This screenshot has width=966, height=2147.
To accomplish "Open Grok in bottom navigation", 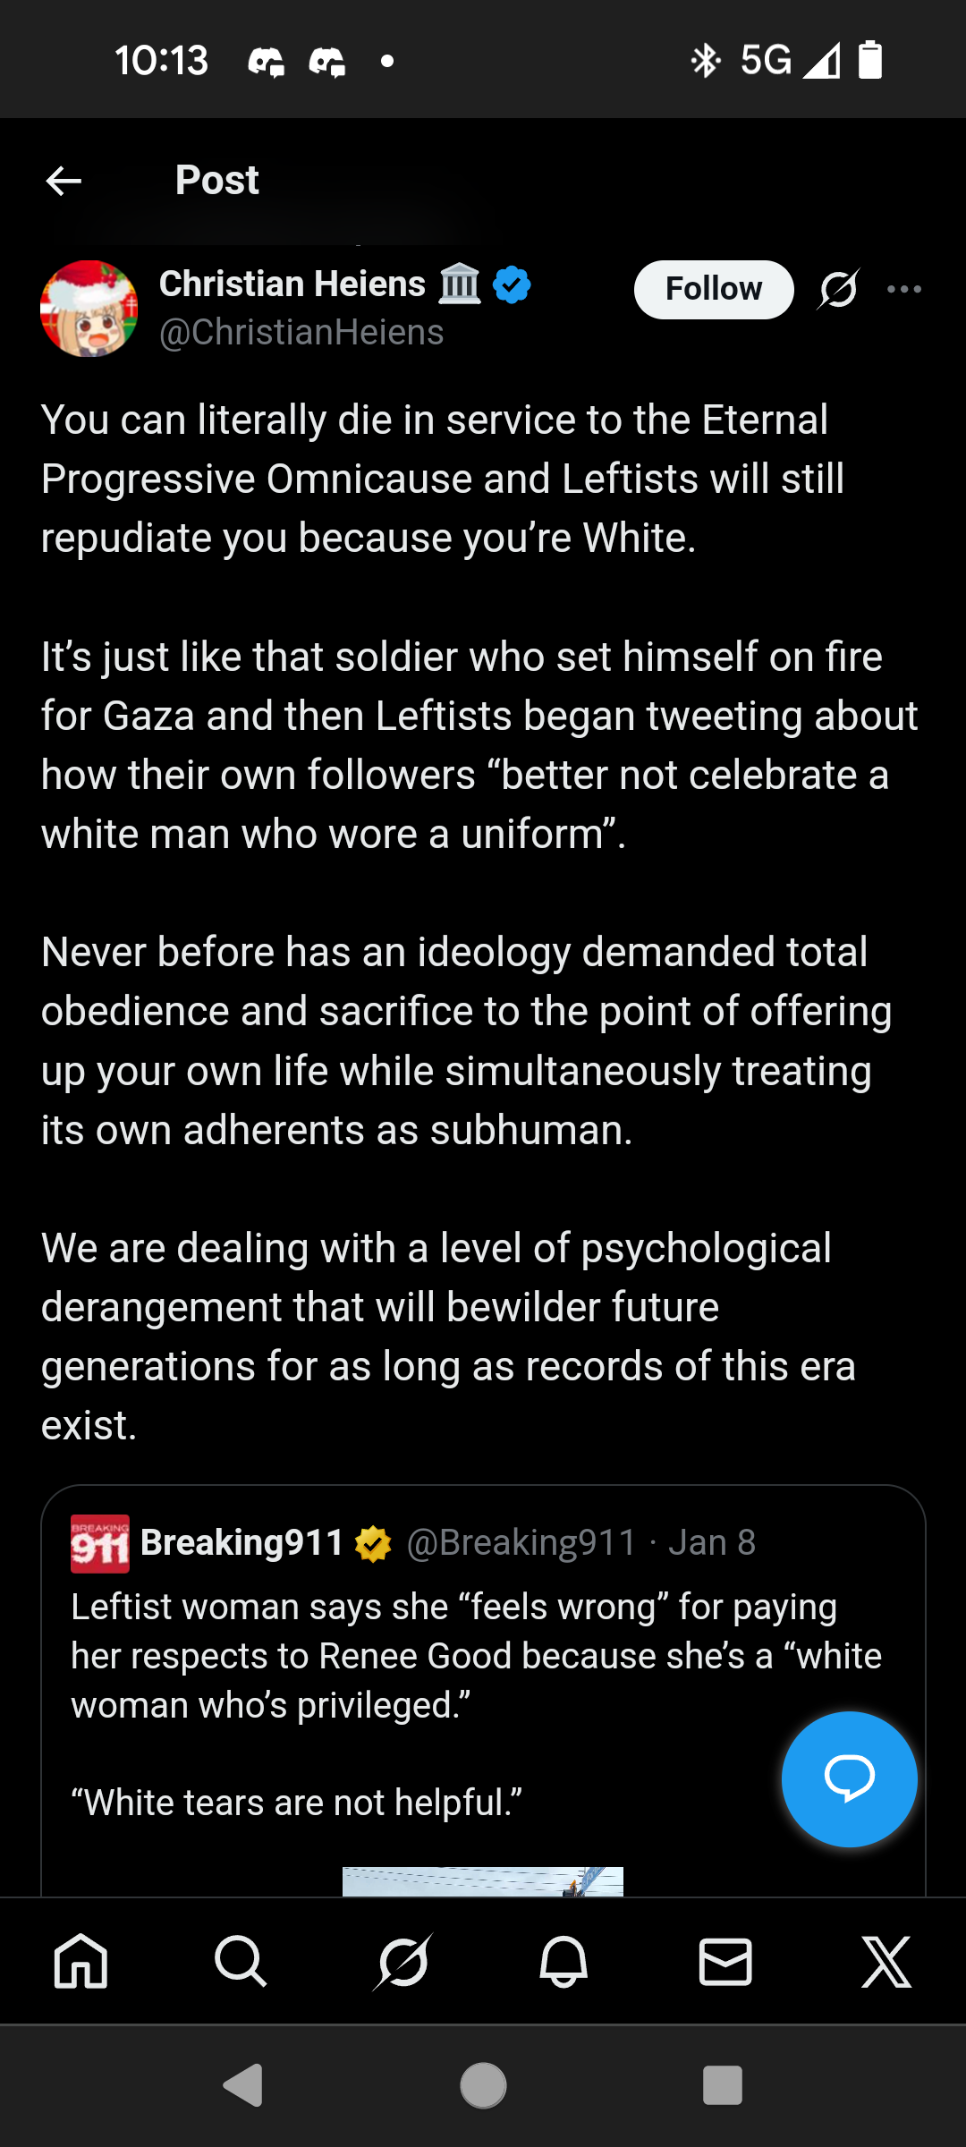I will point(402,1961).
